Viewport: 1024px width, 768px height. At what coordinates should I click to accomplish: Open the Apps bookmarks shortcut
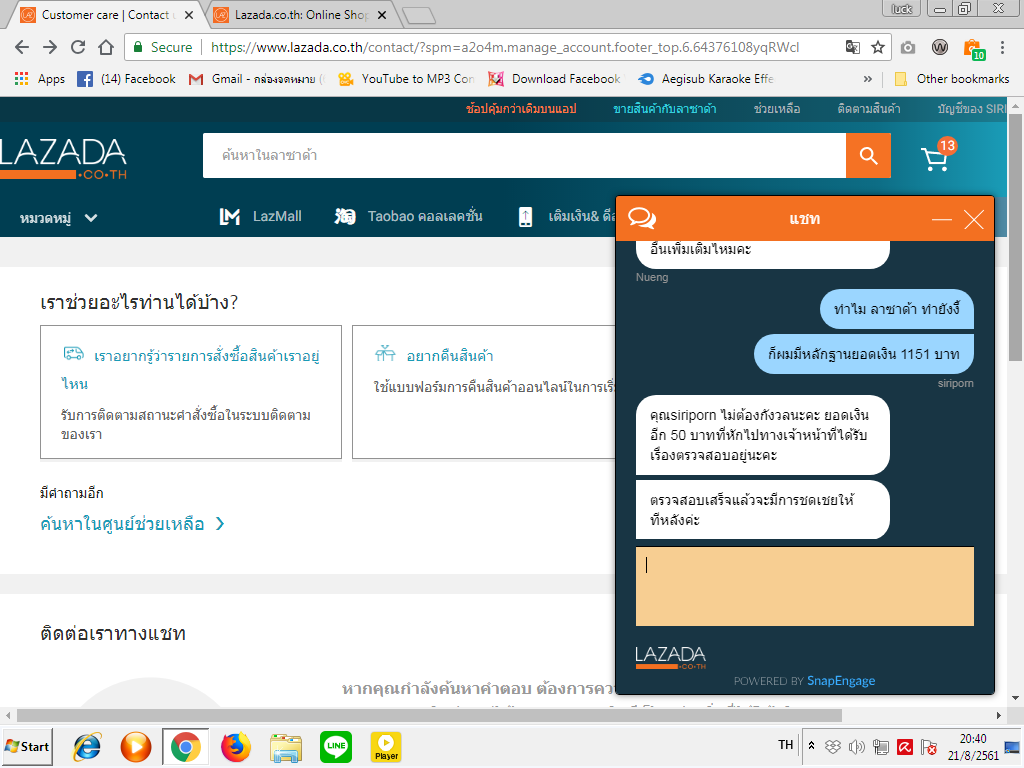40,79
